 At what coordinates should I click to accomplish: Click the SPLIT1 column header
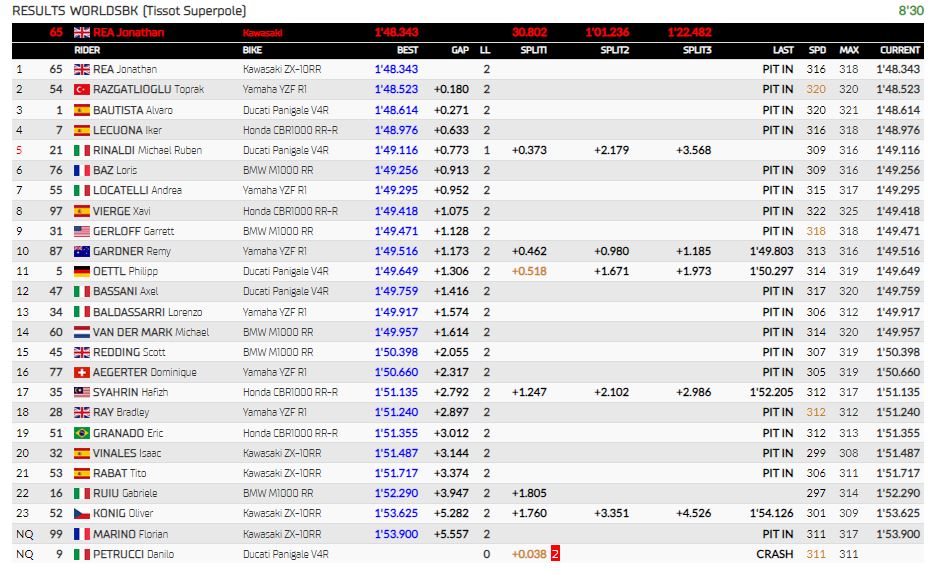click(533, 50)
